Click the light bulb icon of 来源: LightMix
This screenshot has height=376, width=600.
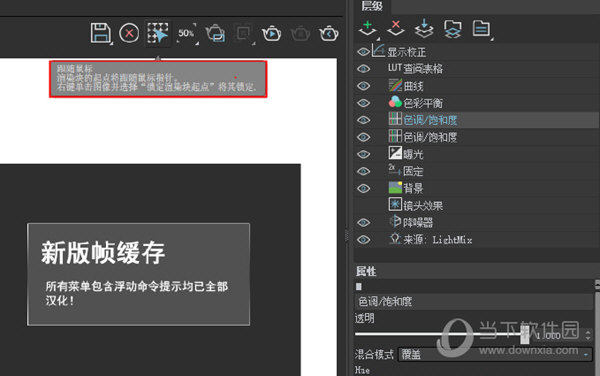[395, 239]
